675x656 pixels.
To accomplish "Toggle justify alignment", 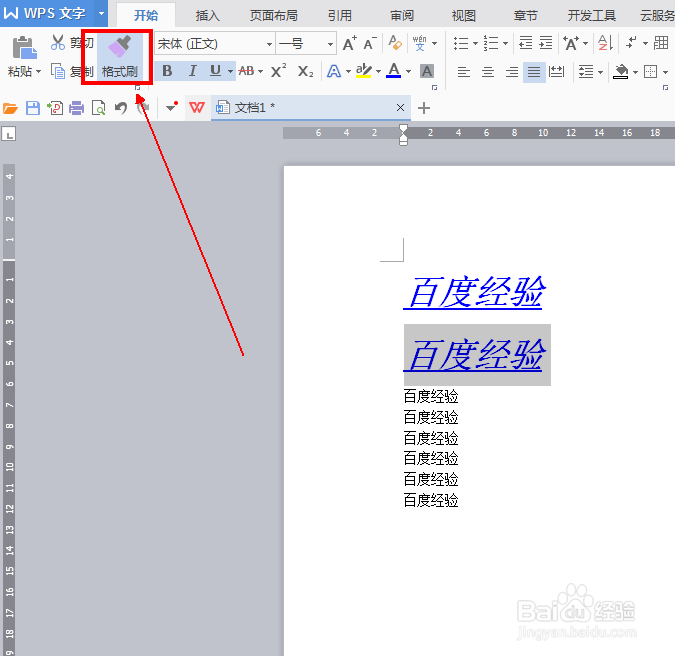I will pos(534,71).
